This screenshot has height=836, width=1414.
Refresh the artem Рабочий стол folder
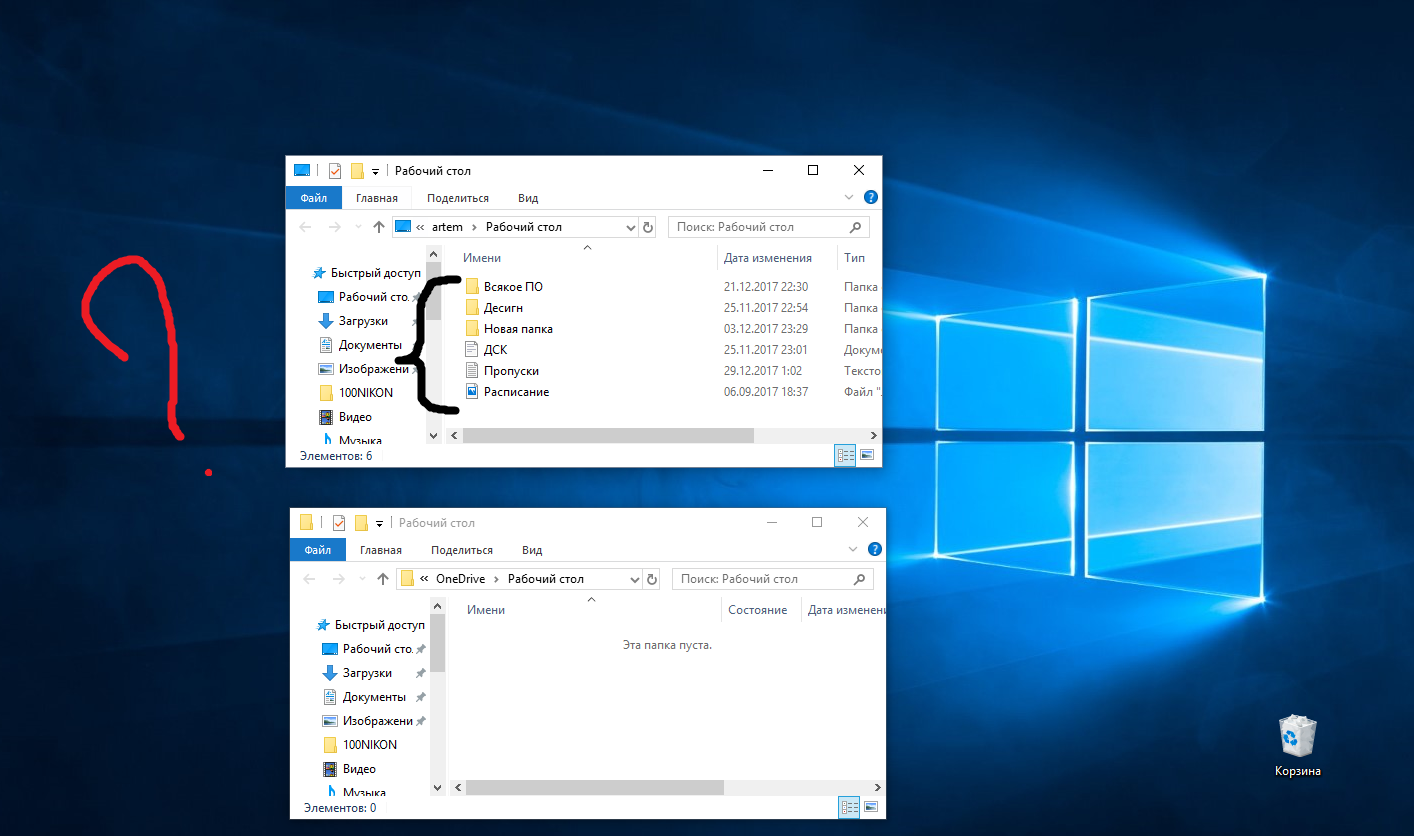[648, 227]
